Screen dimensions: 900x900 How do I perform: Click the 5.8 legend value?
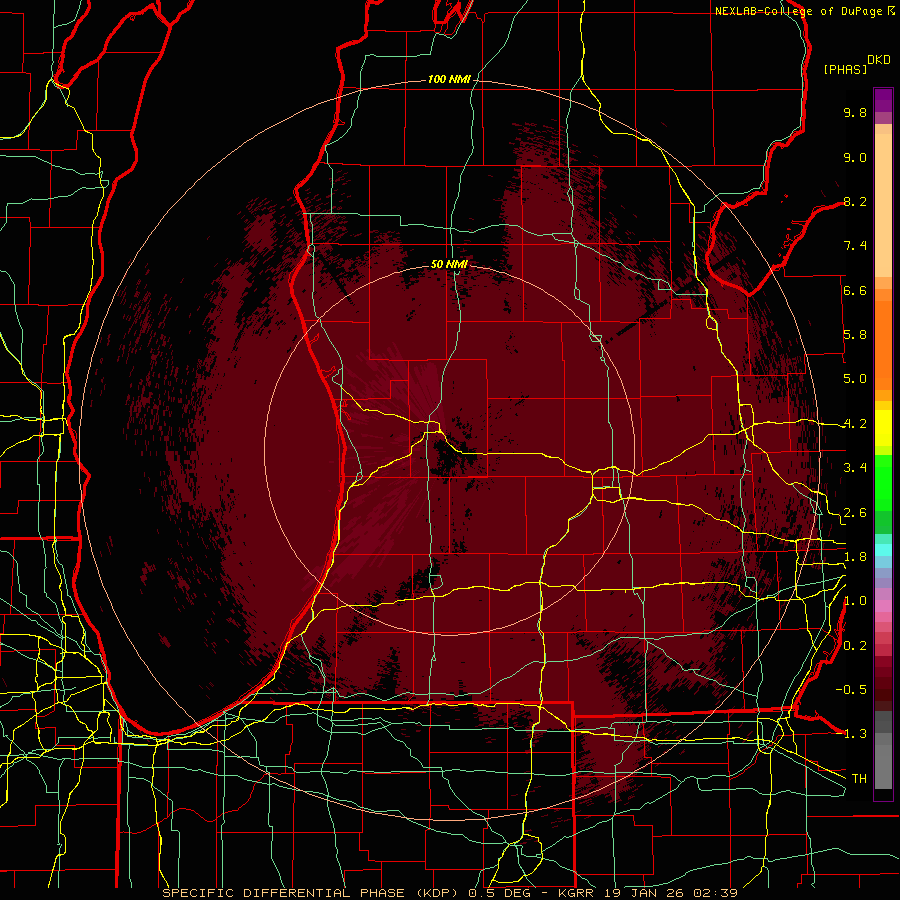[855, 335]
